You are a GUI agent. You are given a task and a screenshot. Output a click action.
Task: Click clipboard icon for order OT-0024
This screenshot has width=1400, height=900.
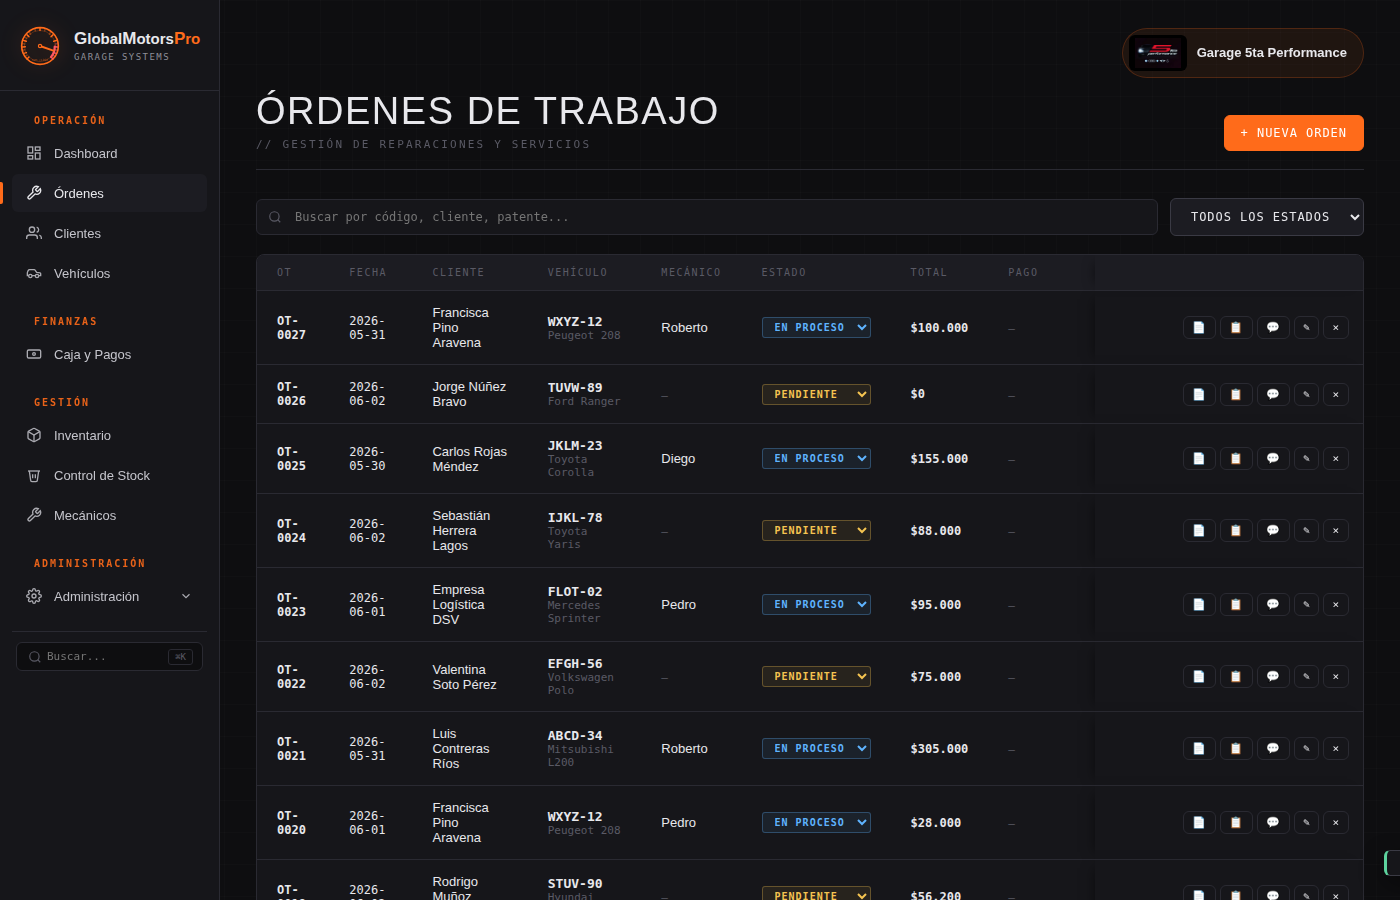click(1236, 530)
